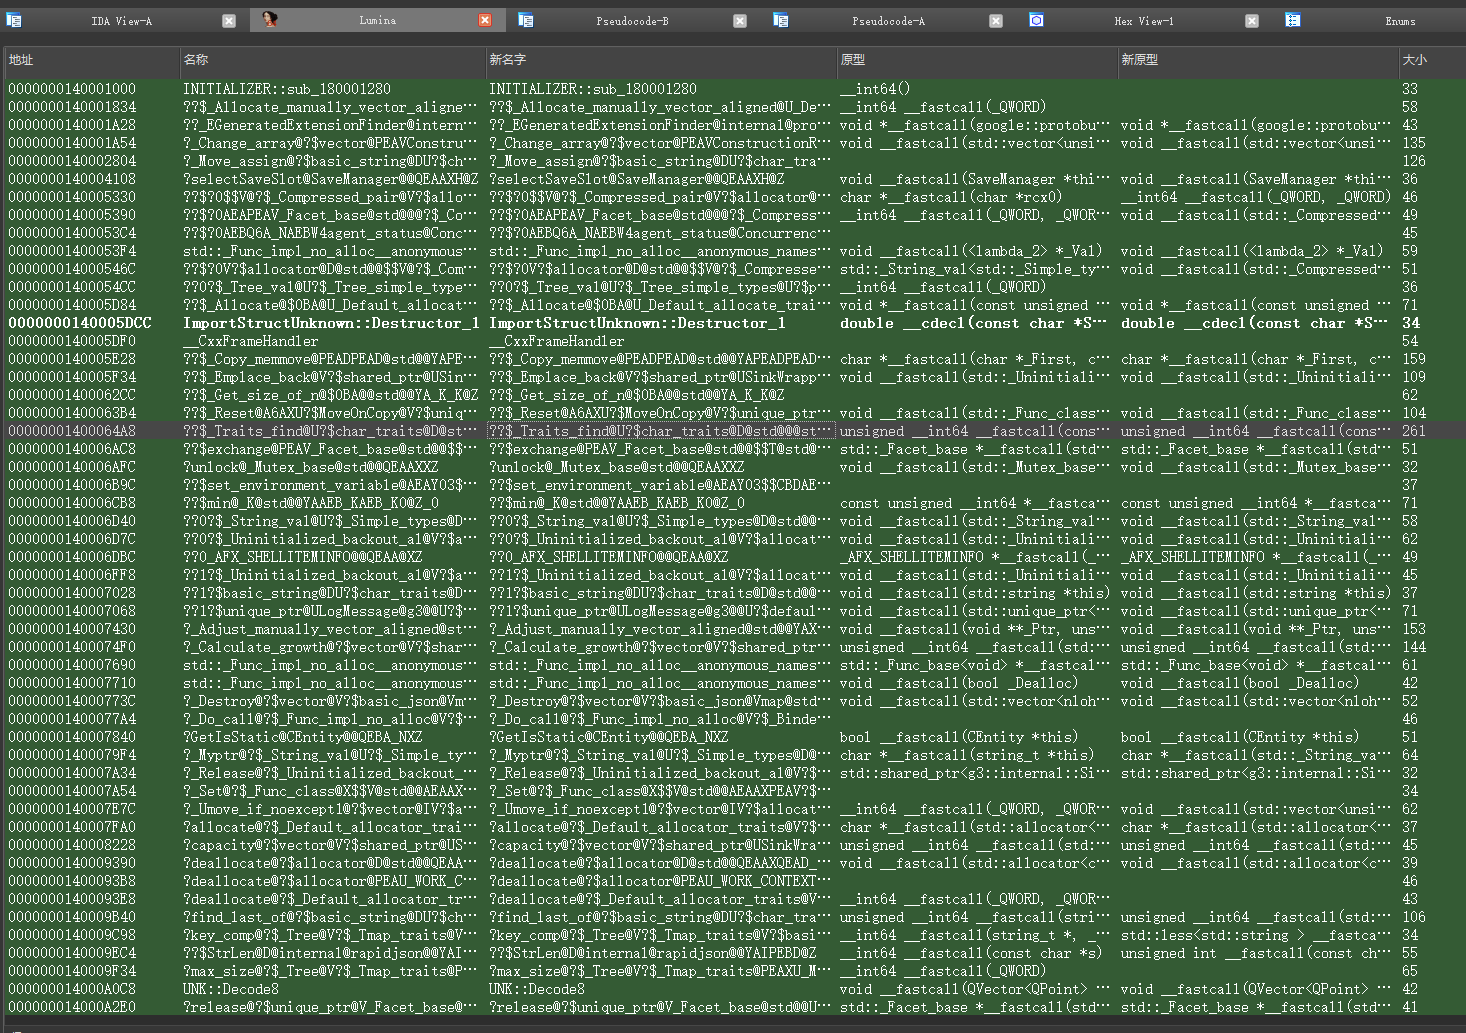The image size is (1466, 1033).
Task: Click the Enums tab icon
Action: click(x=1293, y=20)
